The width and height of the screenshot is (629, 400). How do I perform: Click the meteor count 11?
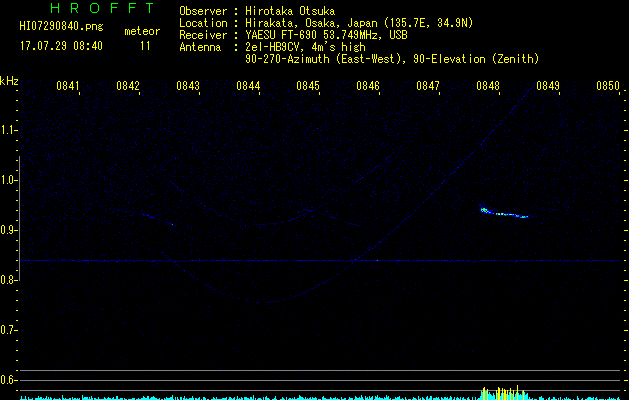145,46
